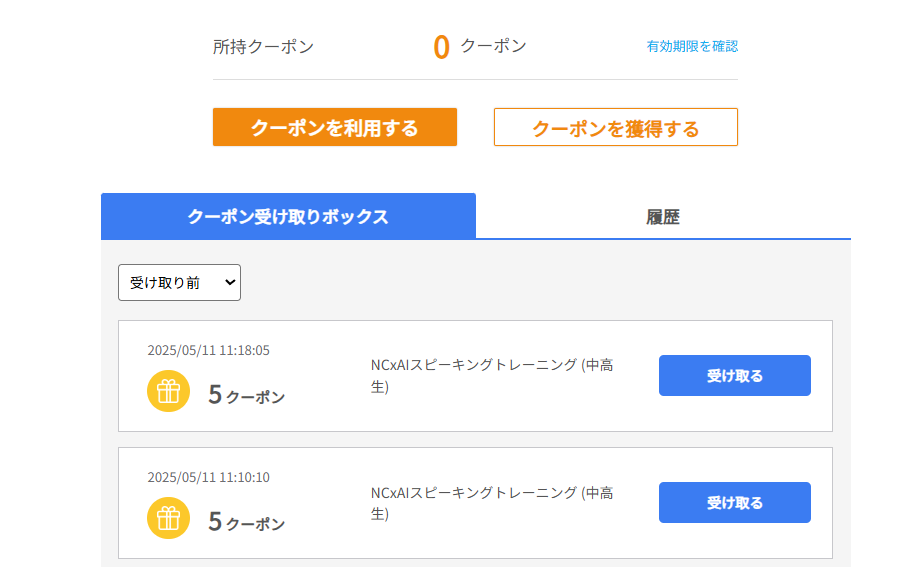
Task: Click the 所持クーポン label
Action: (x=263, y=46)
